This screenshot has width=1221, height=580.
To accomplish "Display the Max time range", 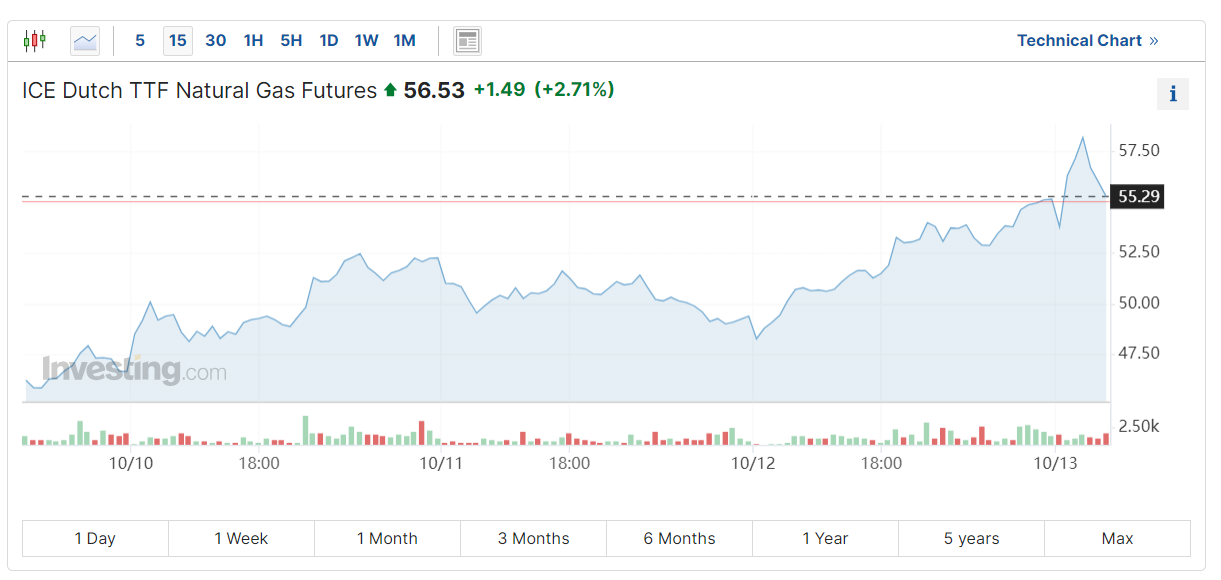I will click(1117, 538).
